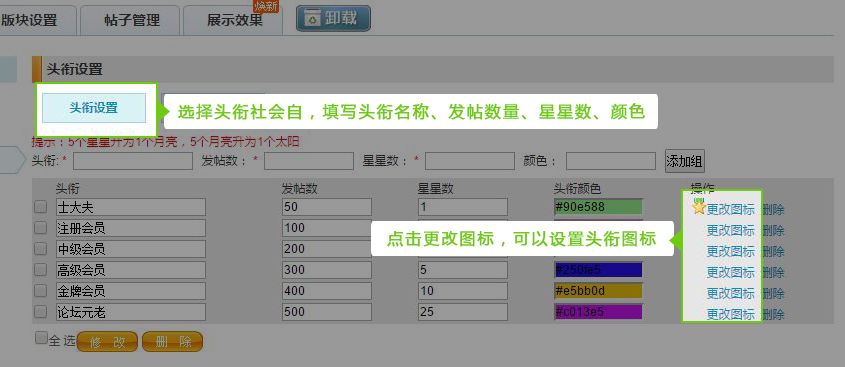The image size is (845, 367).
Task: Select the 头衔设置 sub-tab
Action: click(94, 108)
